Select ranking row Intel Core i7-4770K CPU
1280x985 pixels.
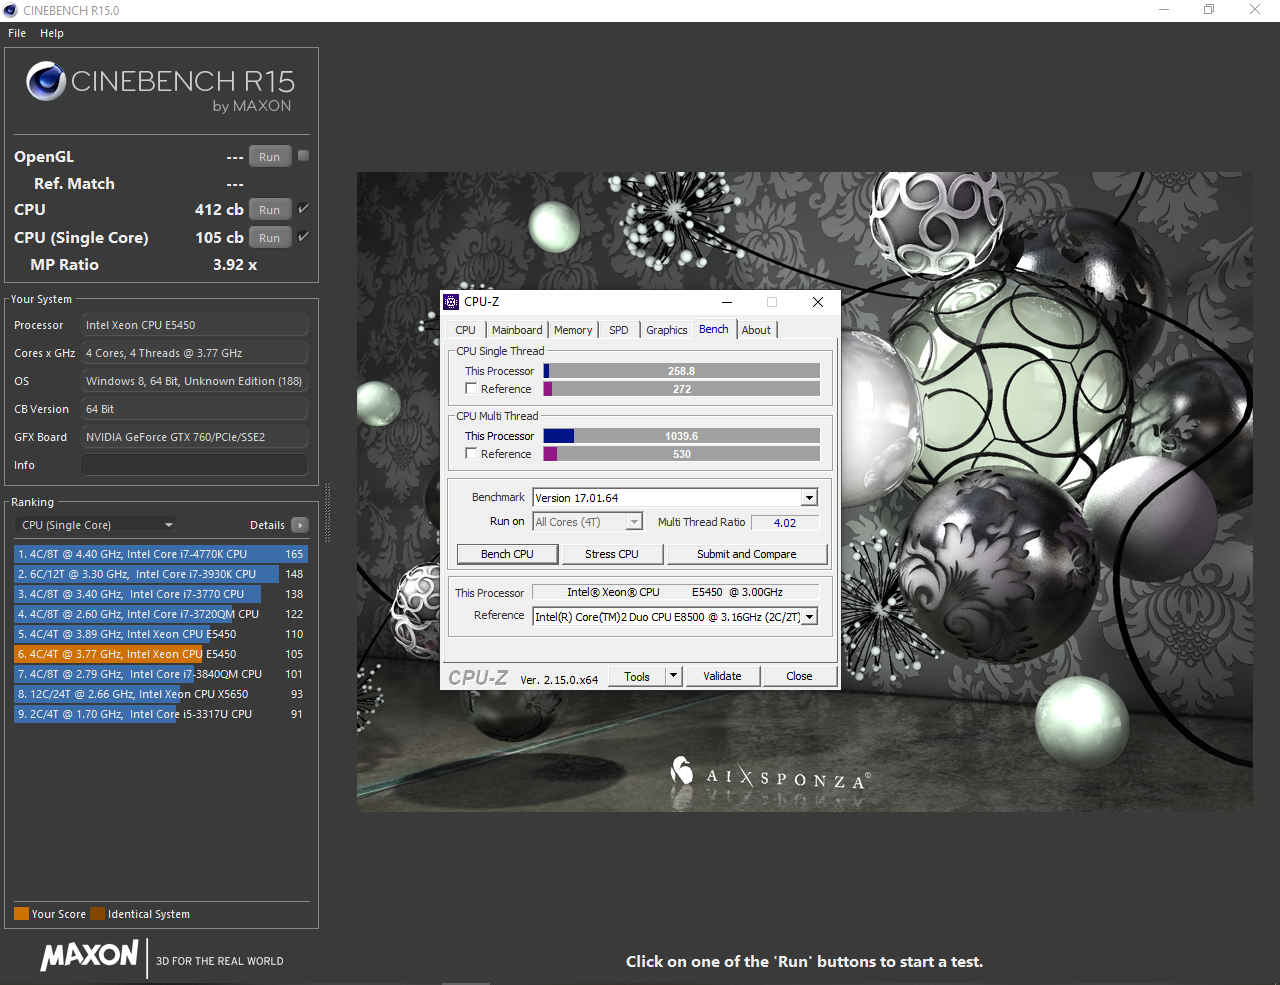(160, 554)
